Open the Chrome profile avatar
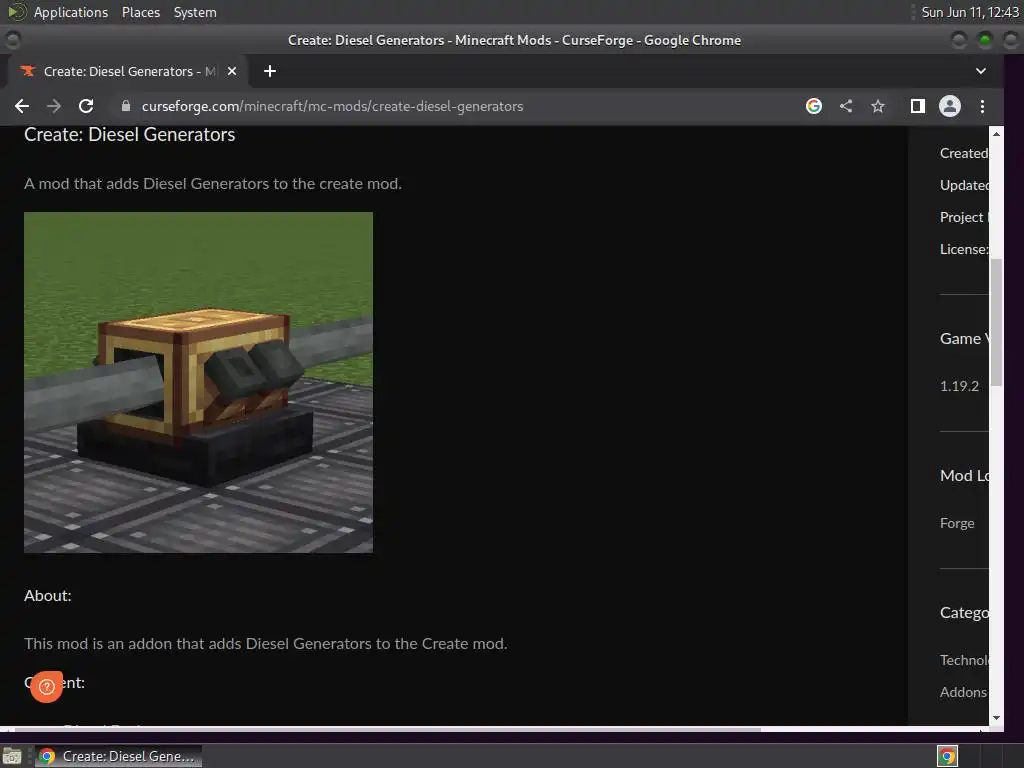 950,106
